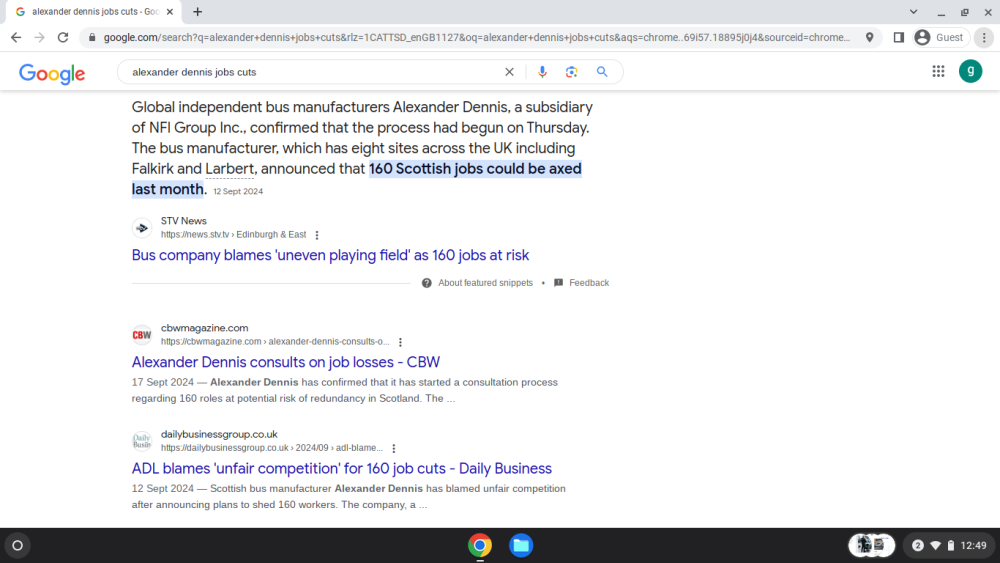1000x563 pixels.
Task: Open the Chrome three-dot menu
Action: (x=984, y=38)
